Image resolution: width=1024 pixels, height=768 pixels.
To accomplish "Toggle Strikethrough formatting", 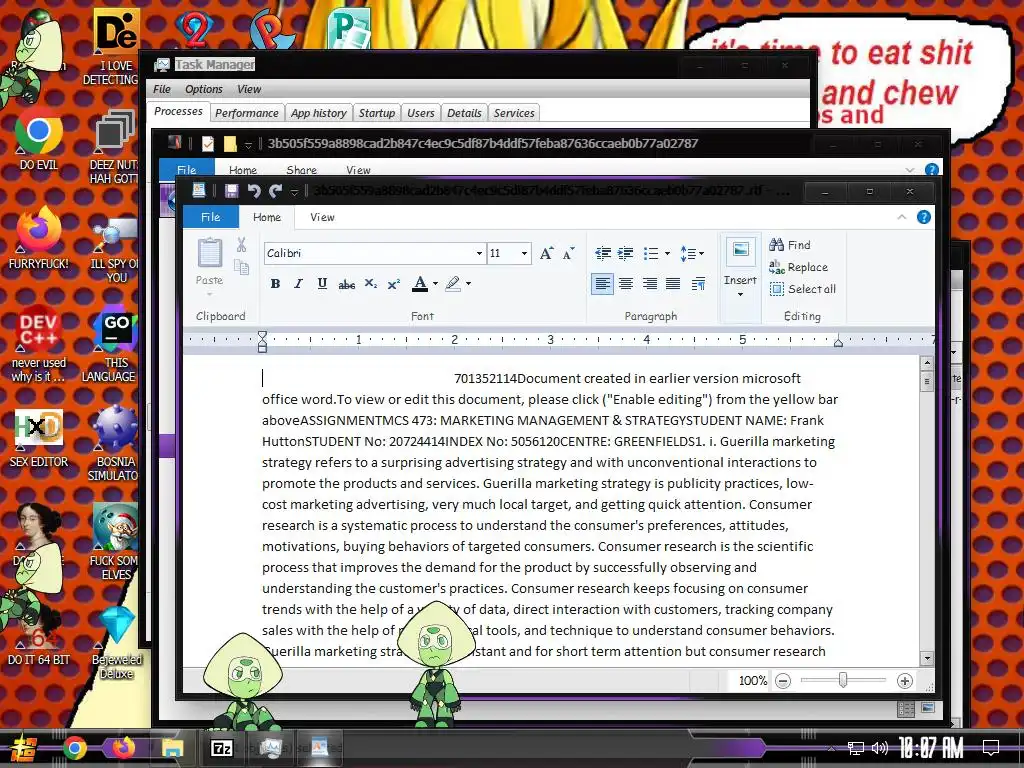I will pos(347,284).
